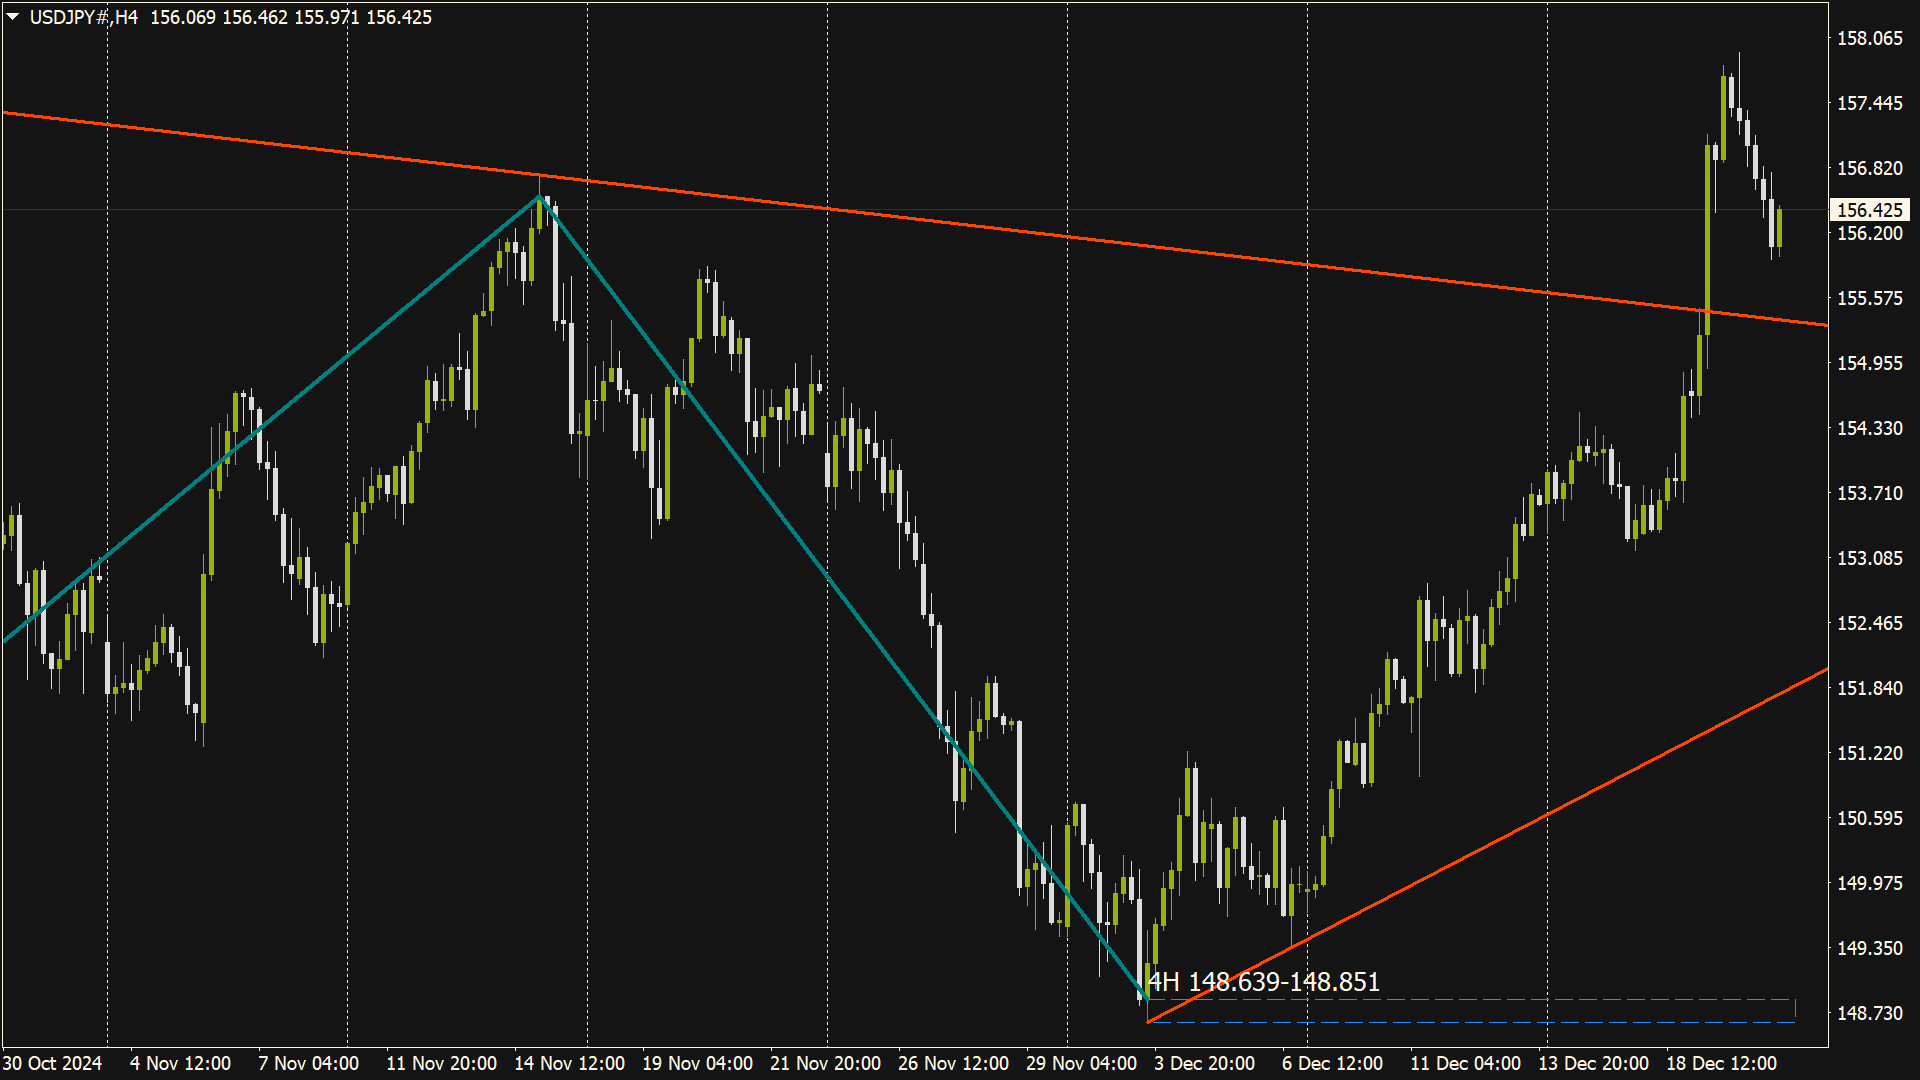Select the 30 Oct 2024 date label

point(53,1063)
